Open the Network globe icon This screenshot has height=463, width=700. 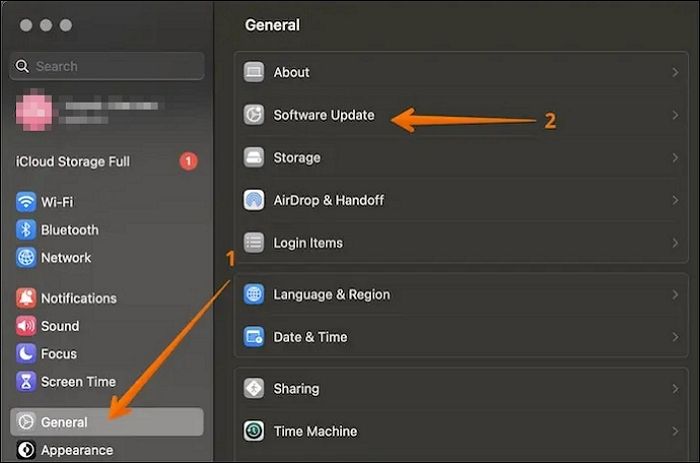pos(26,258)
